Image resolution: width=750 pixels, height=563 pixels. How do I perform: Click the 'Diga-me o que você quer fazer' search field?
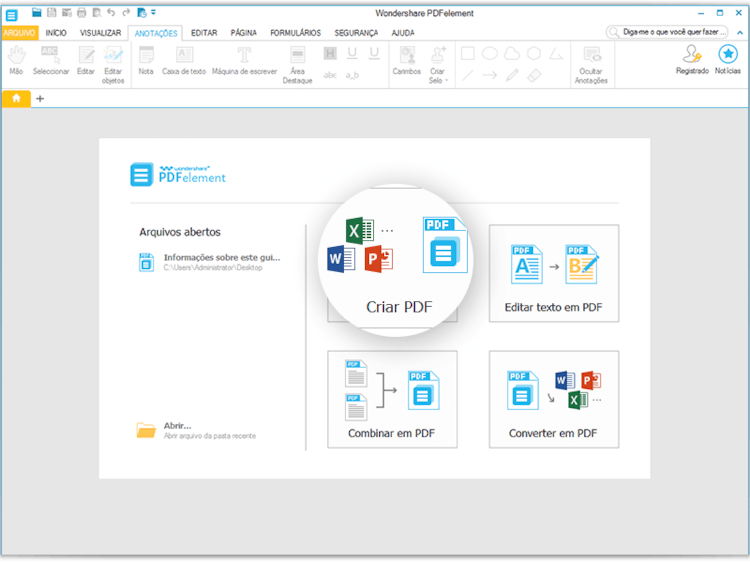pyautogui.click(x=667, y=32)
